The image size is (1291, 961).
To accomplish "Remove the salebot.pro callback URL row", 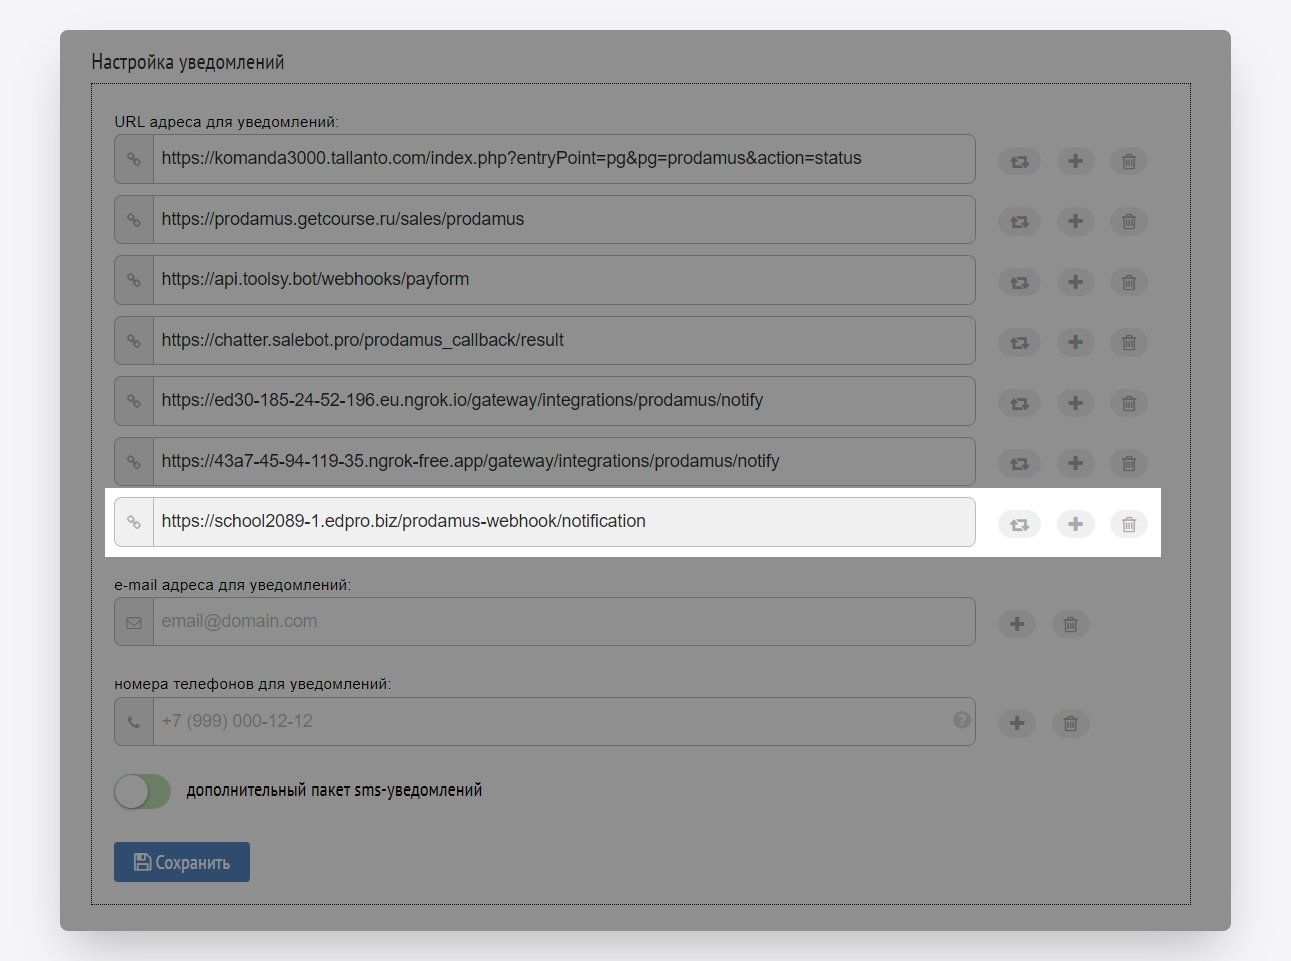I will (1128, 342).
